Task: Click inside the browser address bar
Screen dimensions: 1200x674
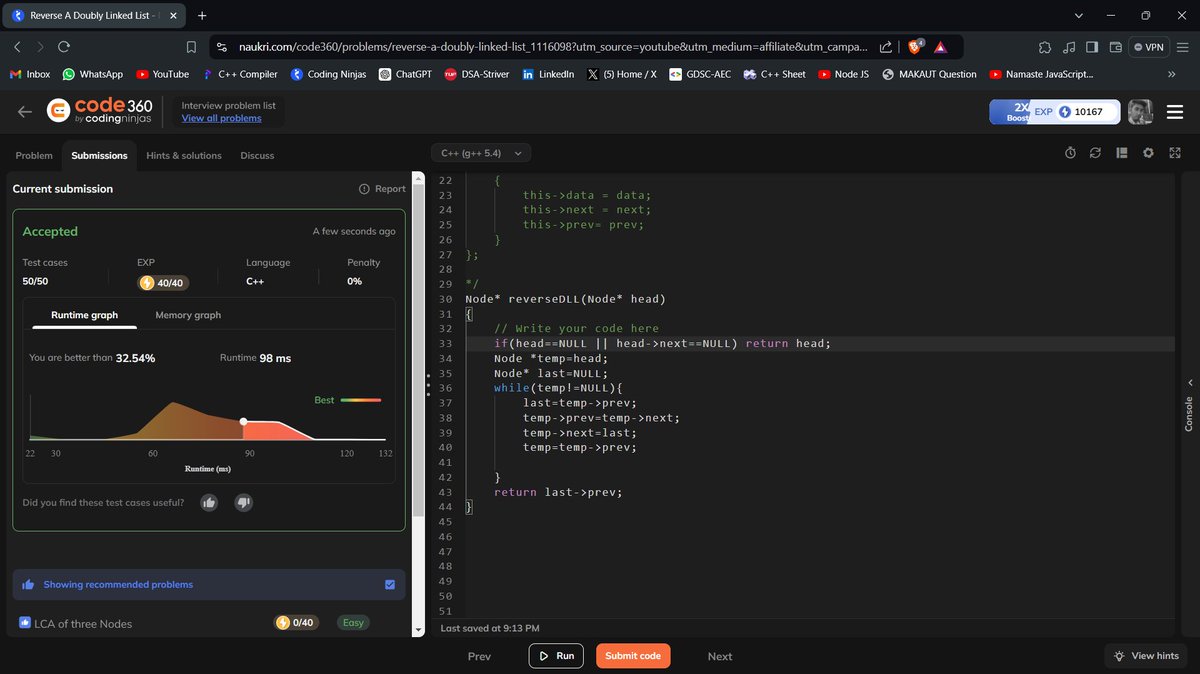Action: (x=550, y=46)
